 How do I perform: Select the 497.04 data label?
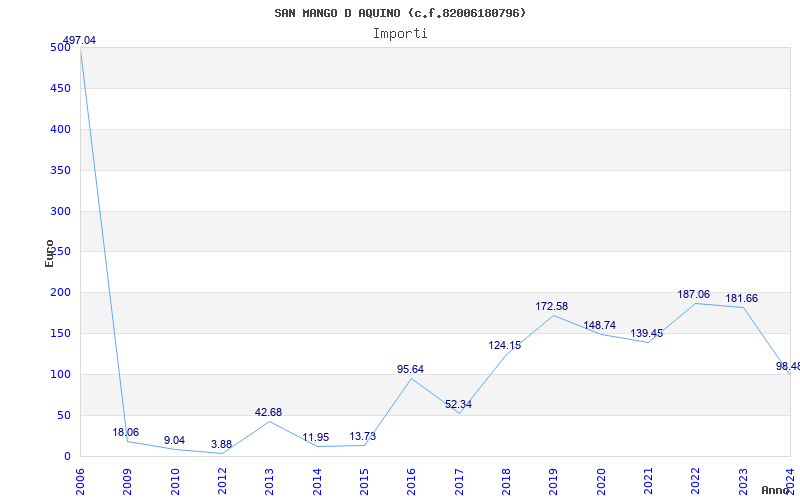[79, 40]
